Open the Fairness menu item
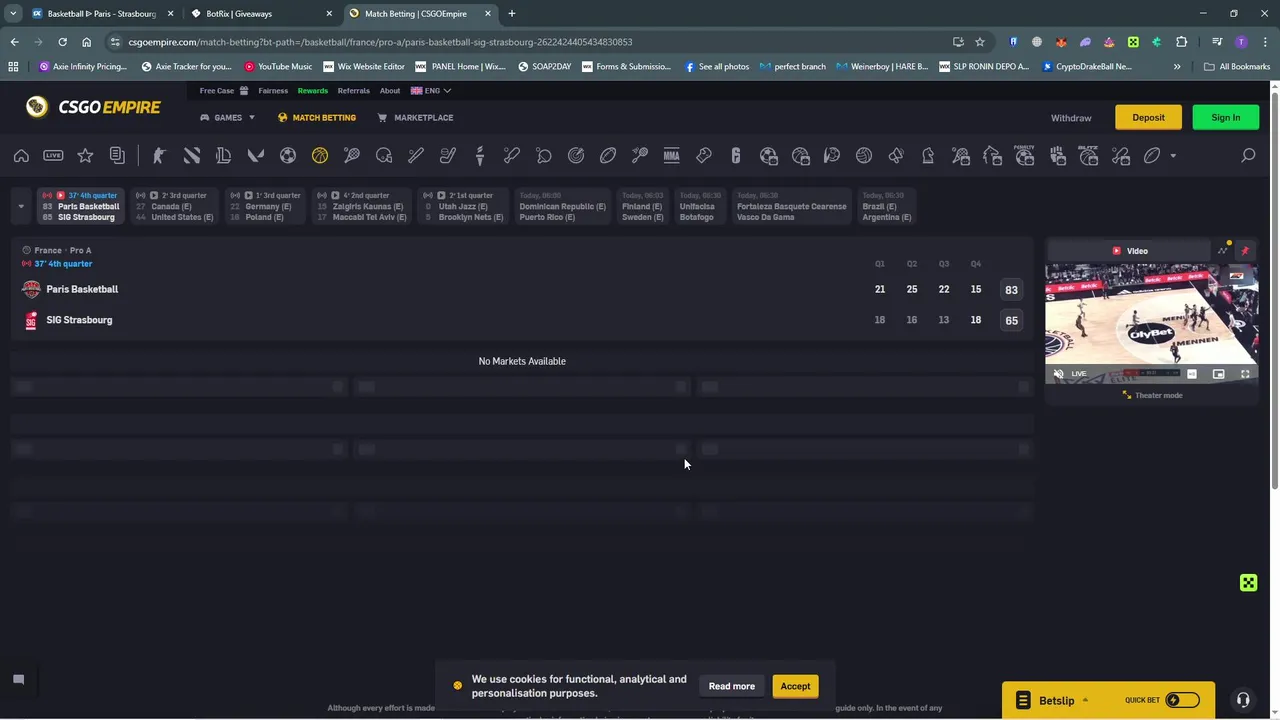 coord(273,91)
